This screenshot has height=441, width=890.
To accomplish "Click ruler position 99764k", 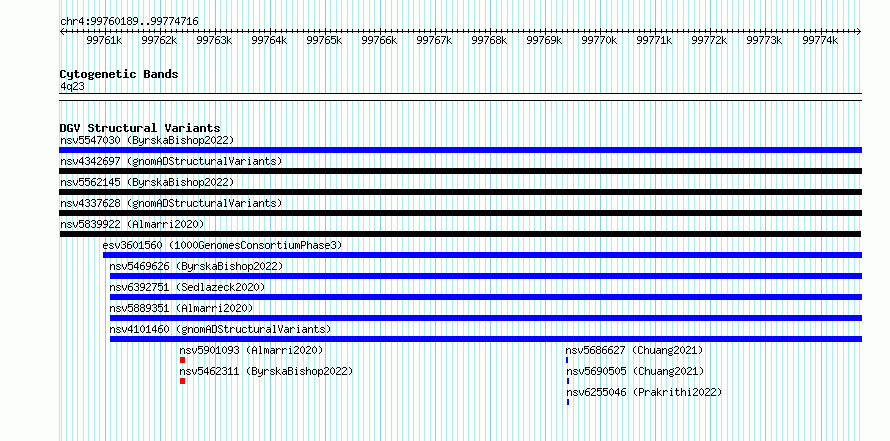I will pos(269,40).
